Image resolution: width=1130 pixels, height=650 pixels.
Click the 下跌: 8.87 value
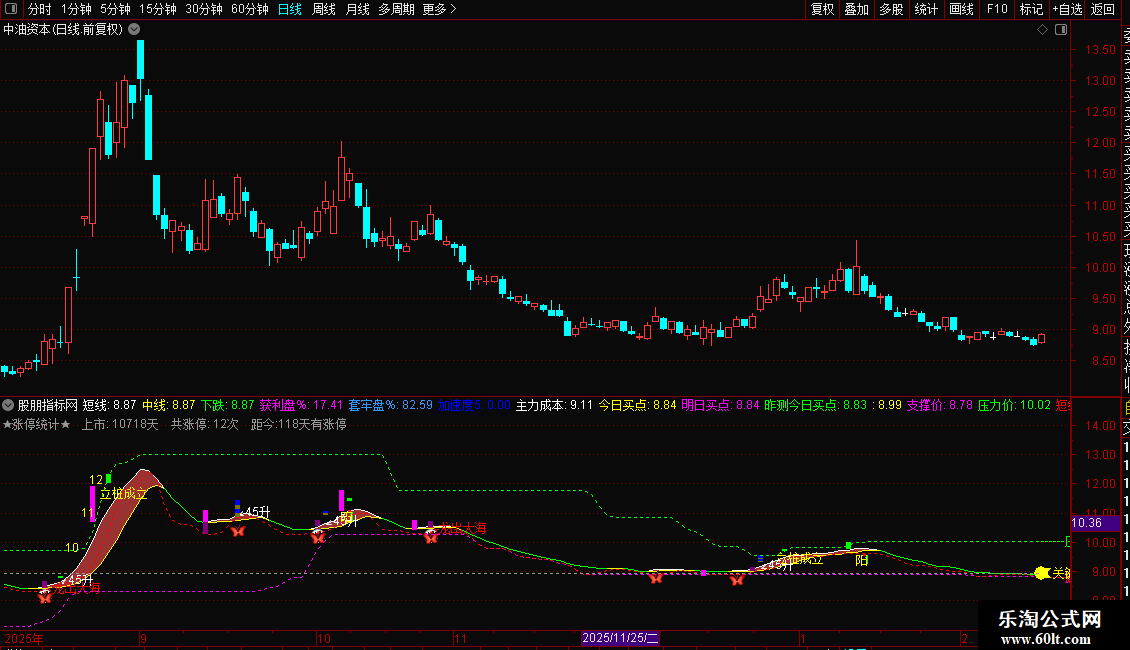(228, 405)
